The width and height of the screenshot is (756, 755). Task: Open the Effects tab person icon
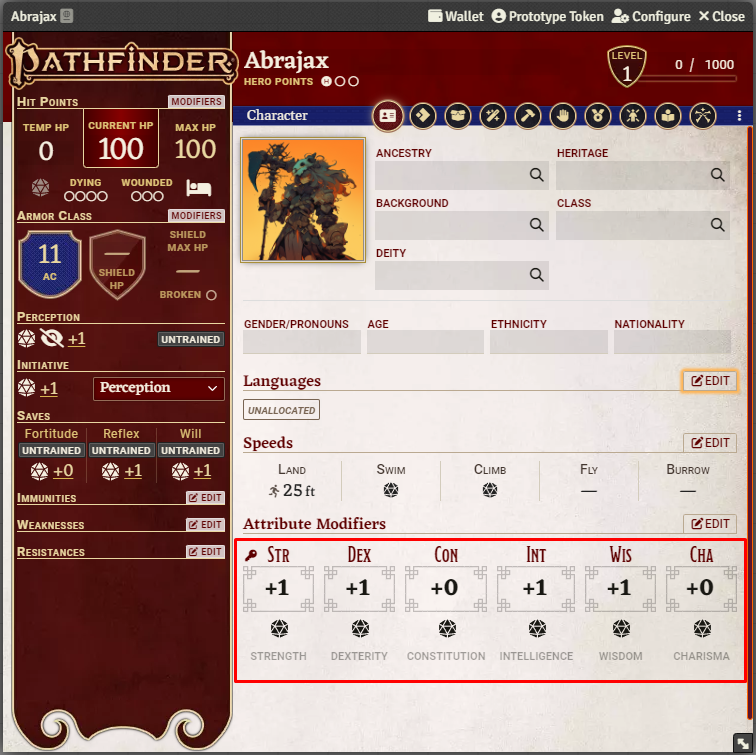pos(633,116)
